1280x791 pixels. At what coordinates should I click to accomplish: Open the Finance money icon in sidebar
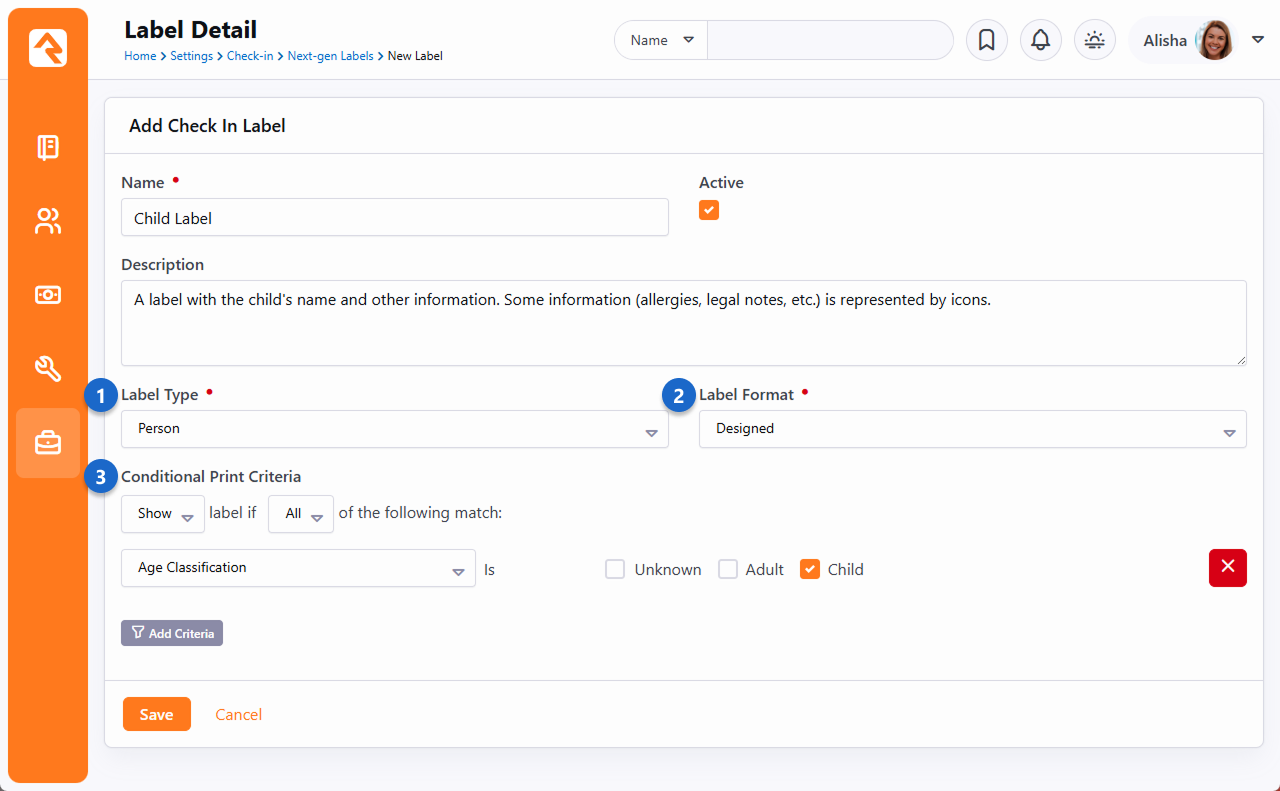pos(48,295)
